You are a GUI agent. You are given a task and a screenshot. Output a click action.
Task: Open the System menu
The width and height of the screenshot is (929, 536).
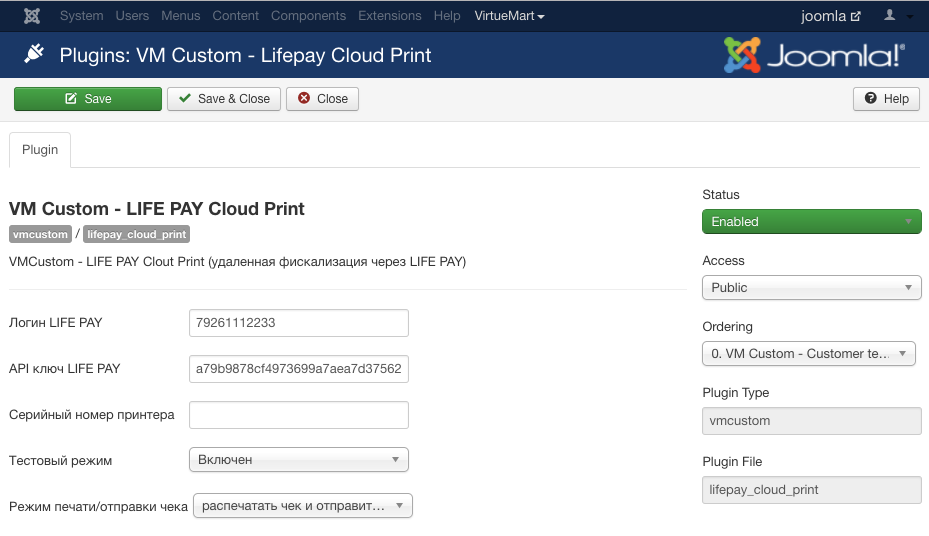(81, 16)
